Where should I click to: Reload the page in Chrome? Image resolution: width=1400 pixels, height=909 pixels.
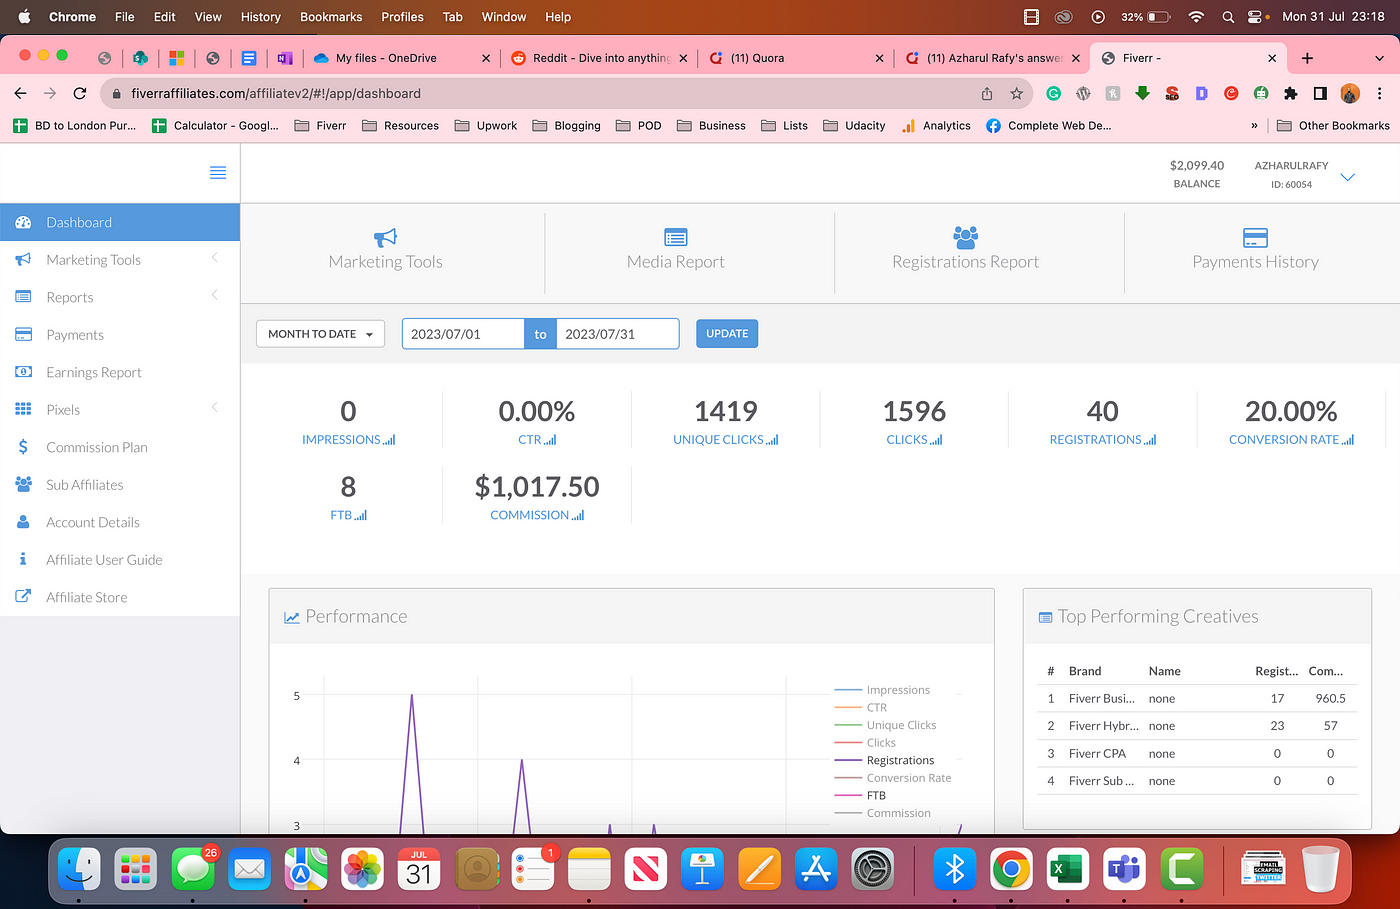(x=80, y=93)
